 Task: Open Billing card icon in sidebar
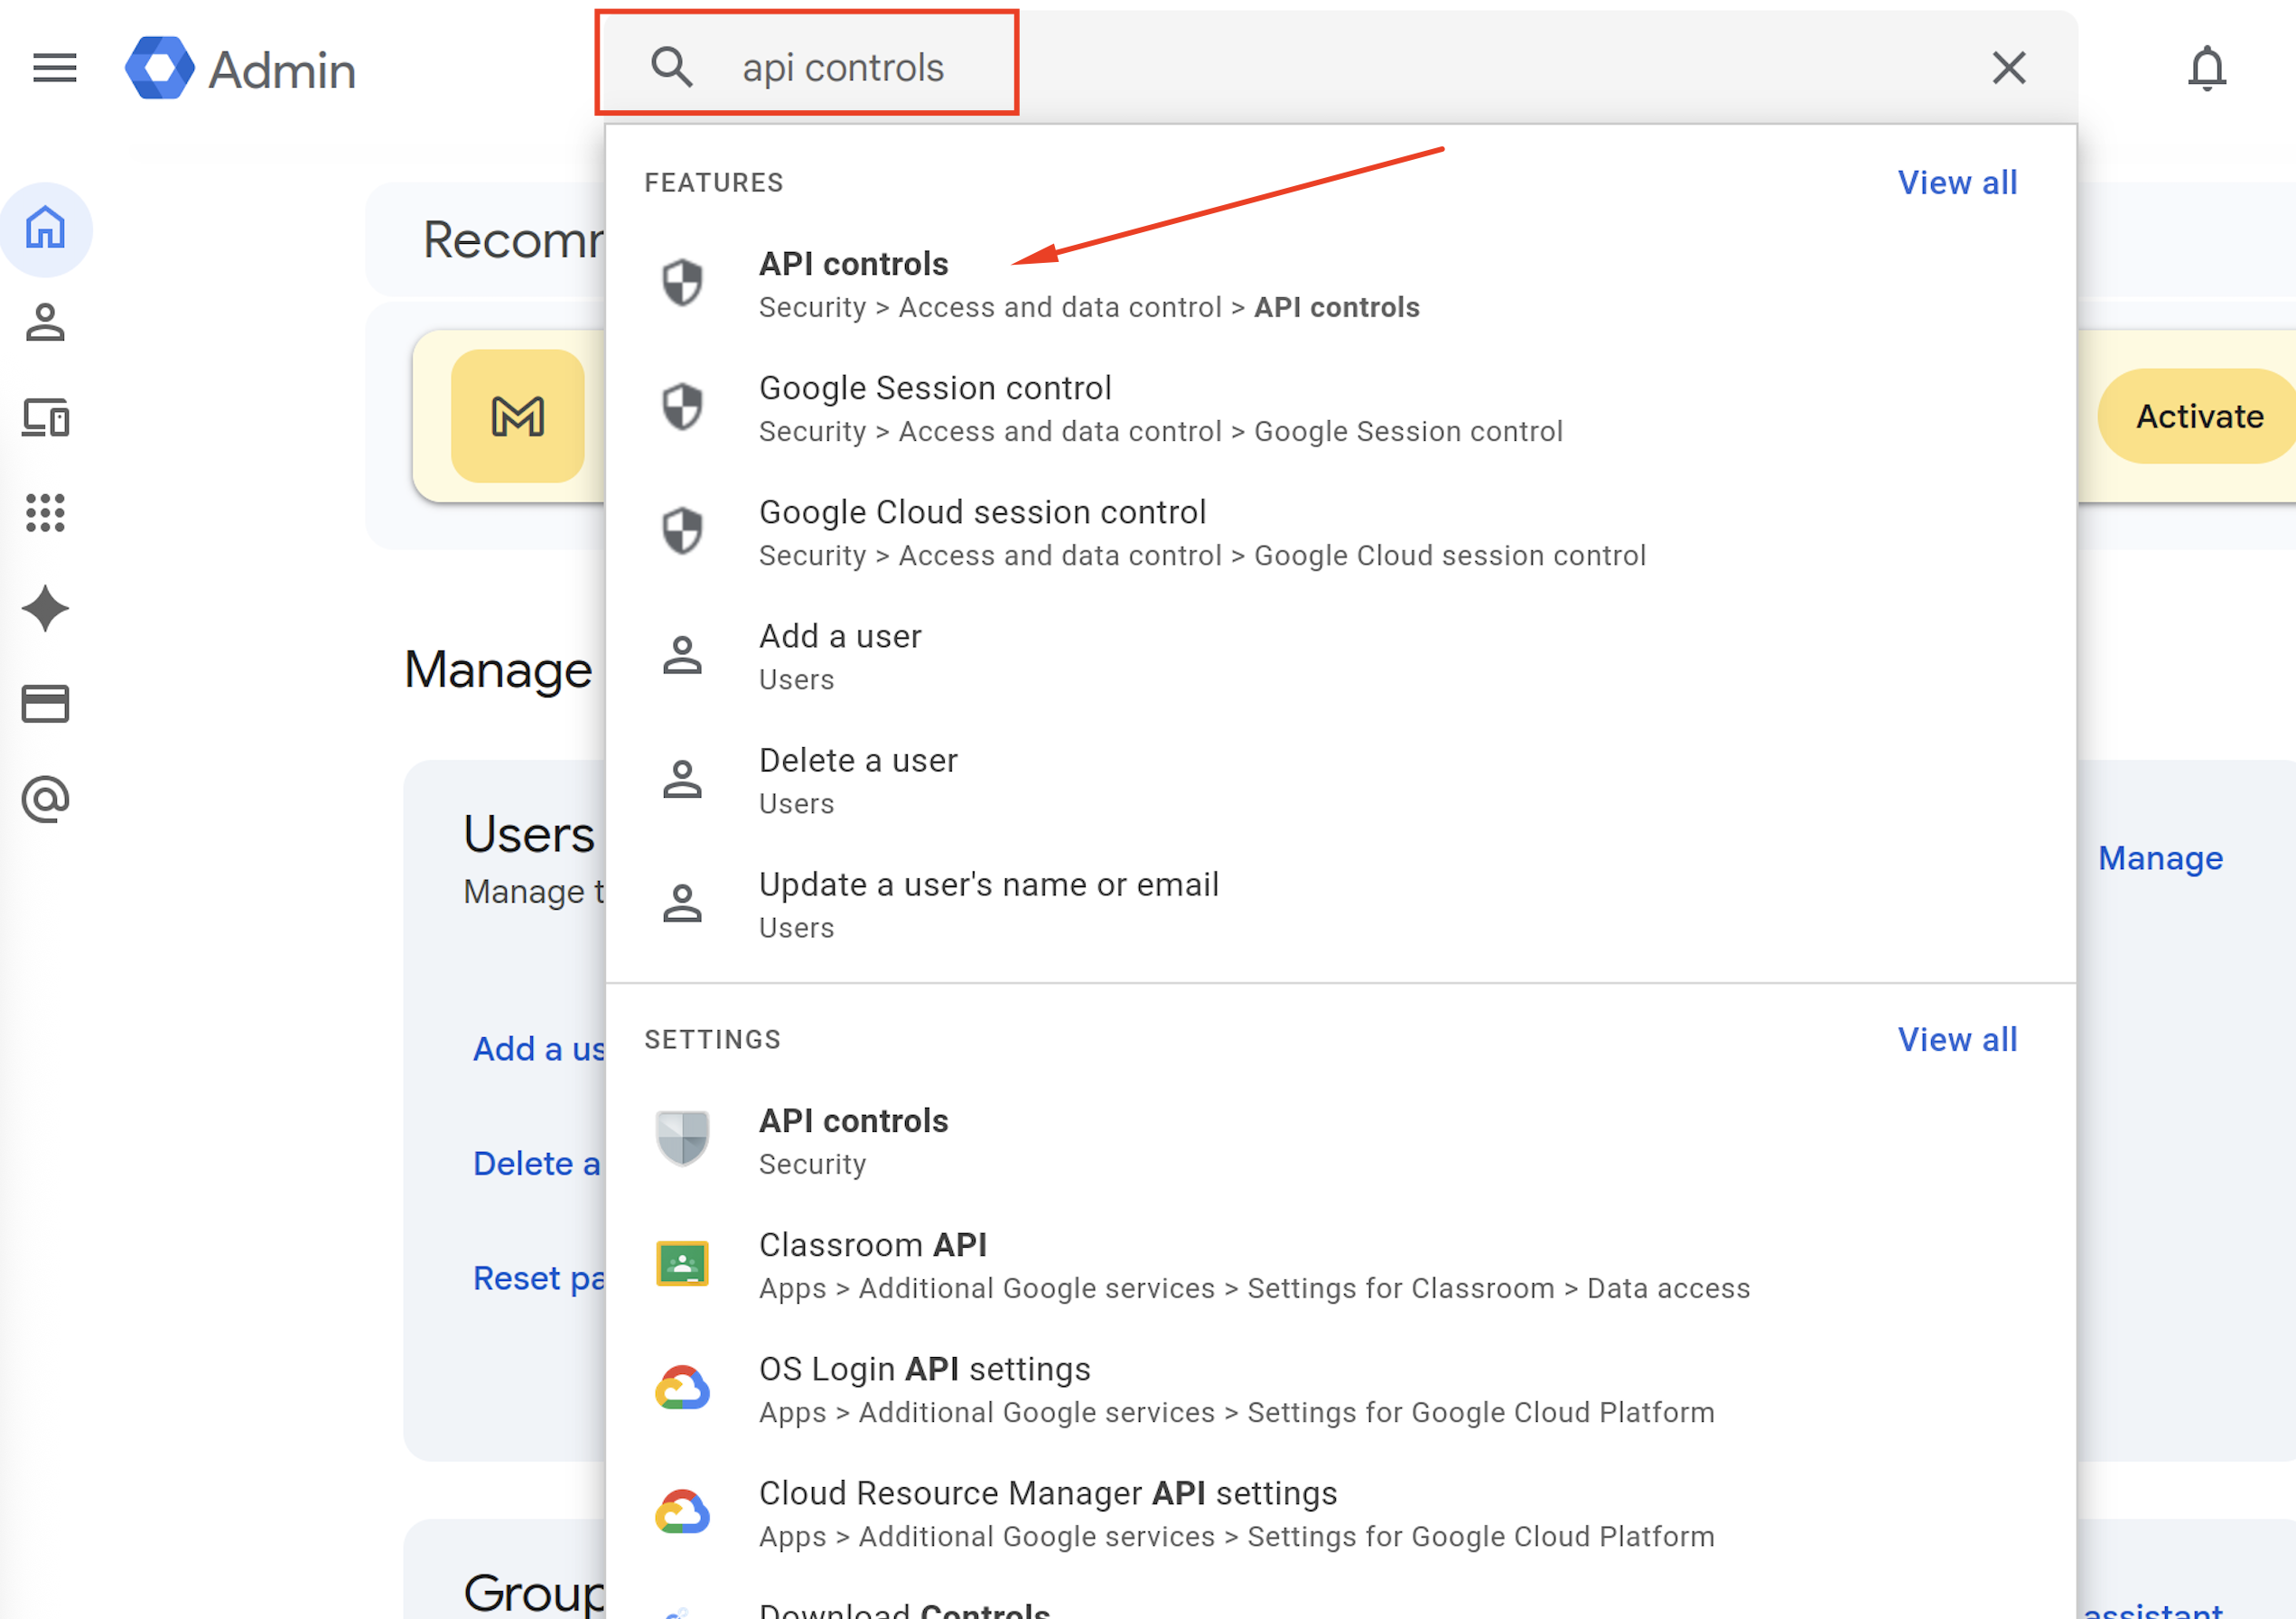pos(46,703)
